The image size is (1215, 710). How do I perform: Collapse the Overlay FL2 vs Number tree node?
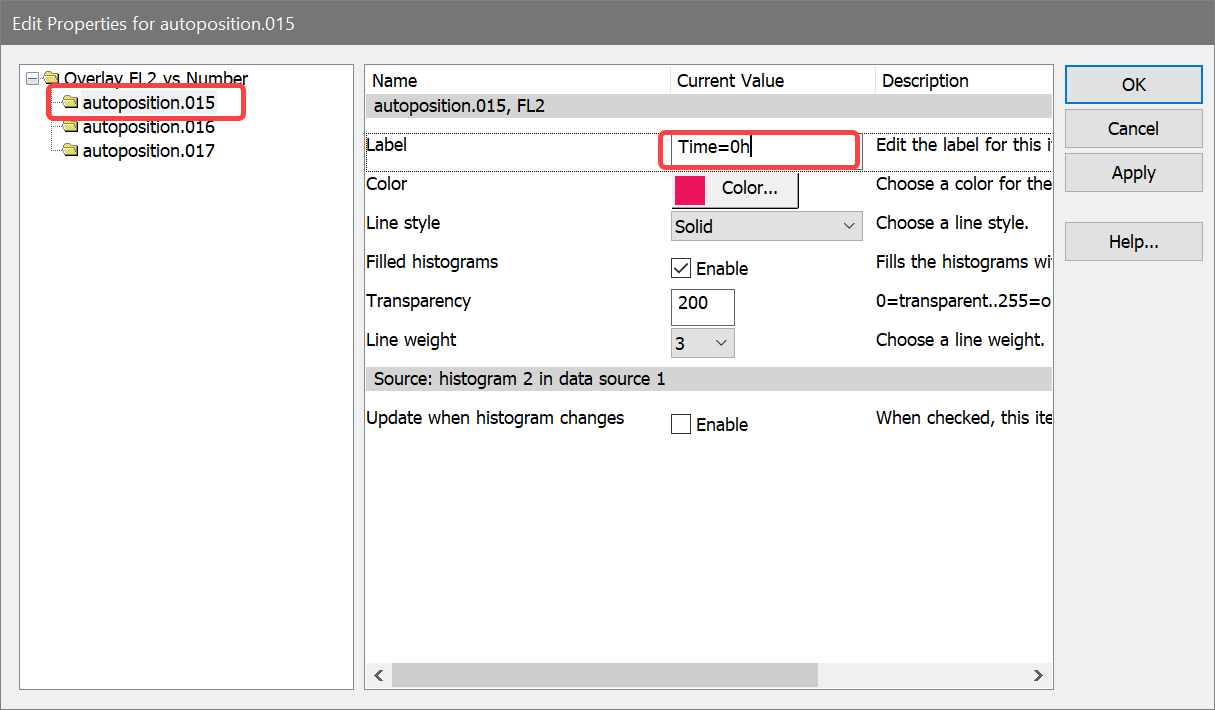click(x=33, y=78)
